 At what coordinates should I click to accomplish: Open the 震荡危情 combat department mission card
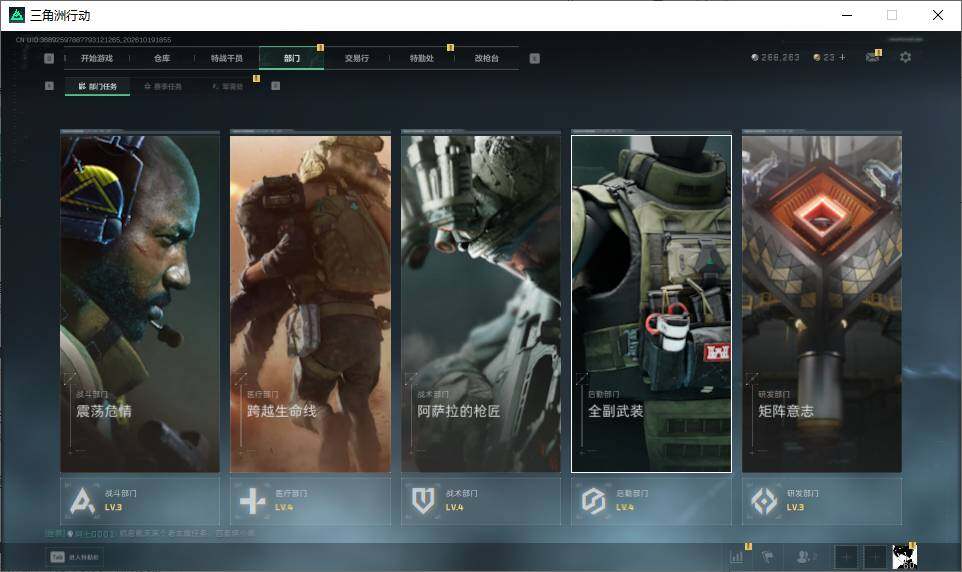140,304
